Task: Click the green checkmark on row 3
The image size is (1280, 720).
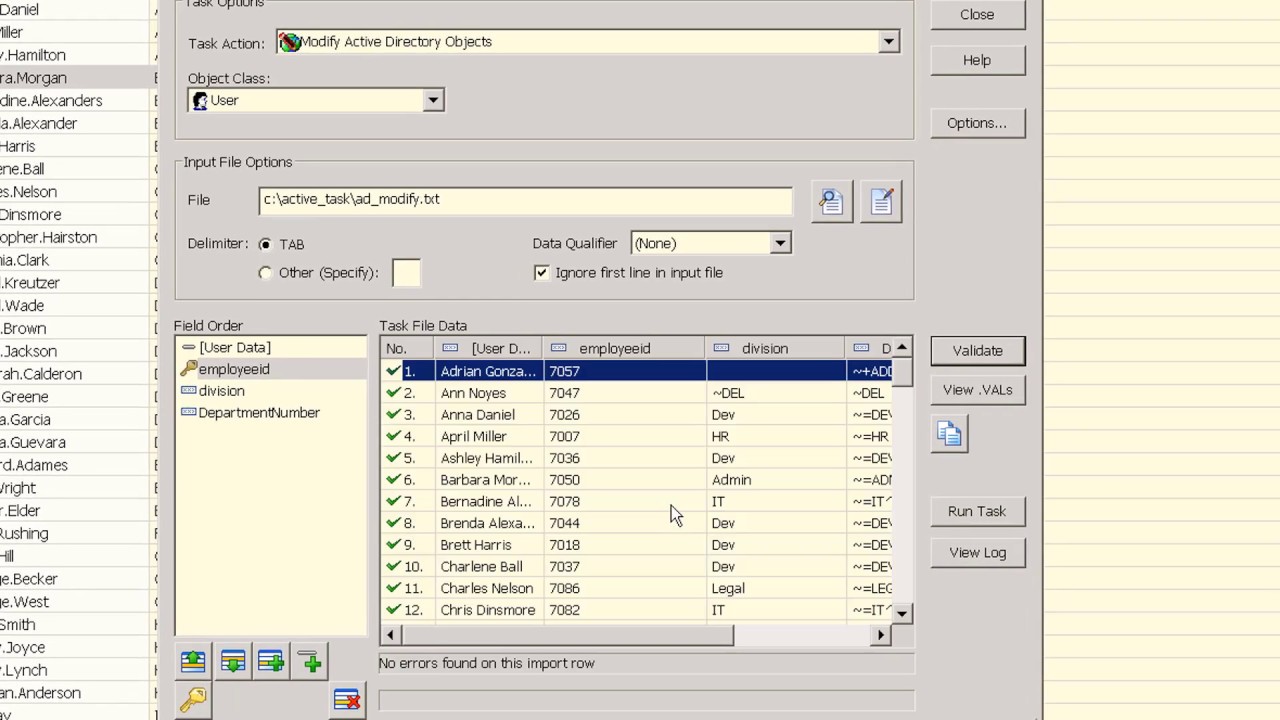Action: (x=393, y=414)
